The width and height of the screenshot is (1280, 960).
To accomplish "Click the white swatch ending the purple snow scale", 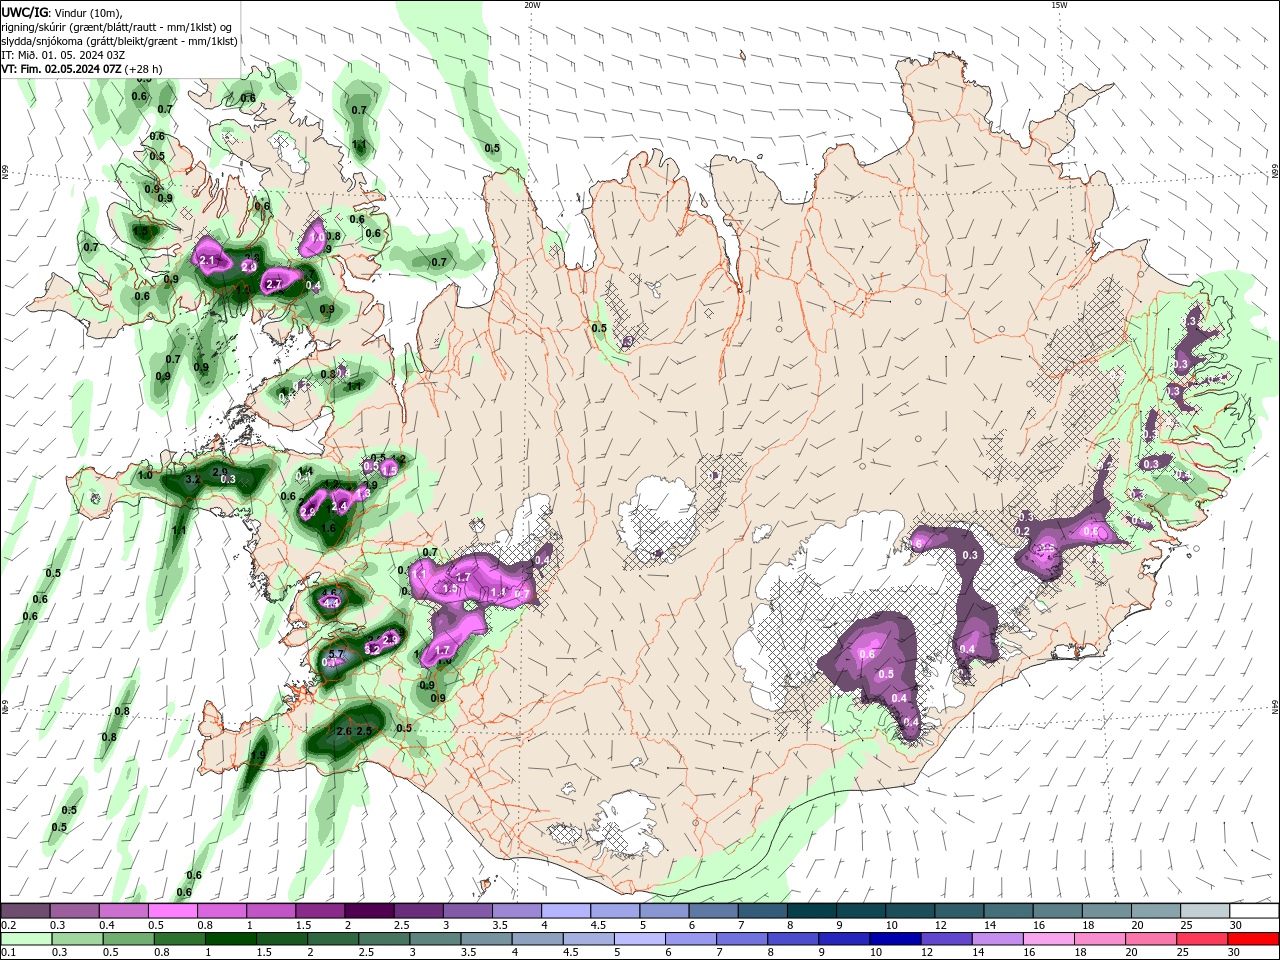I will (x=1253, y=911).
